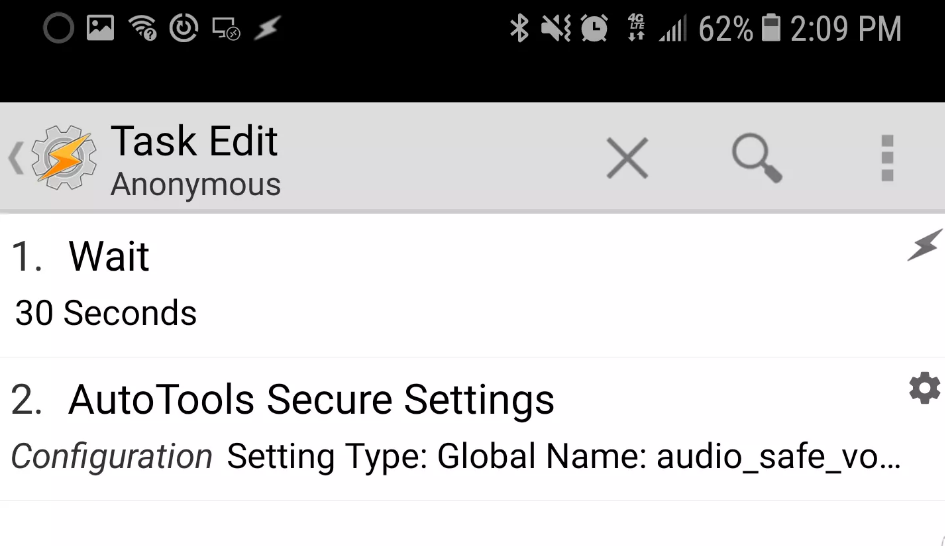The height and width of the screenshot is (546, 945).
Task: Tap the Tasker gear logo icon
Action: (x=64, y=158)
